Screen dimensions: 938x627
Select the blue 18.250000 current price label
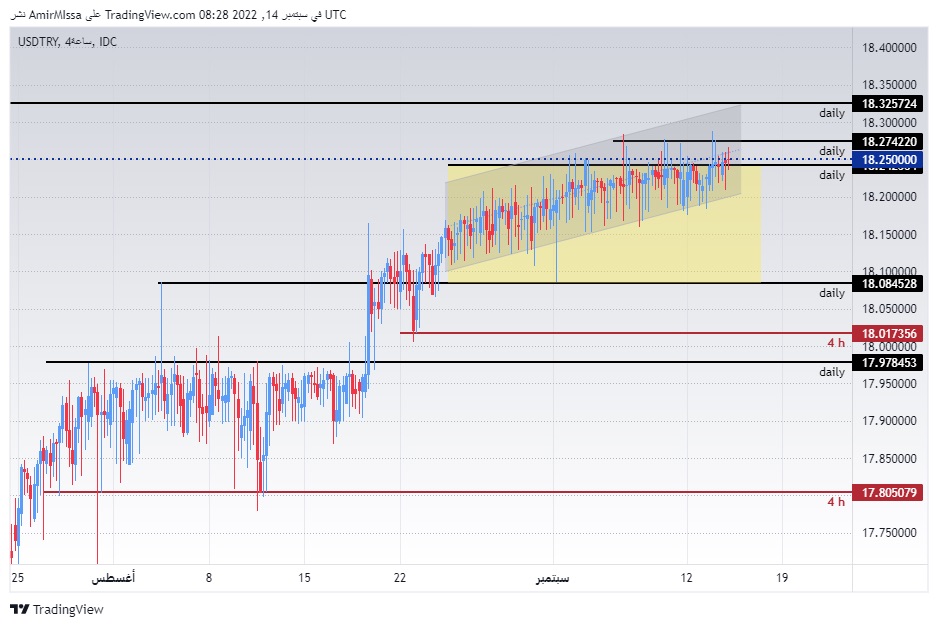[x=888, y=158]
